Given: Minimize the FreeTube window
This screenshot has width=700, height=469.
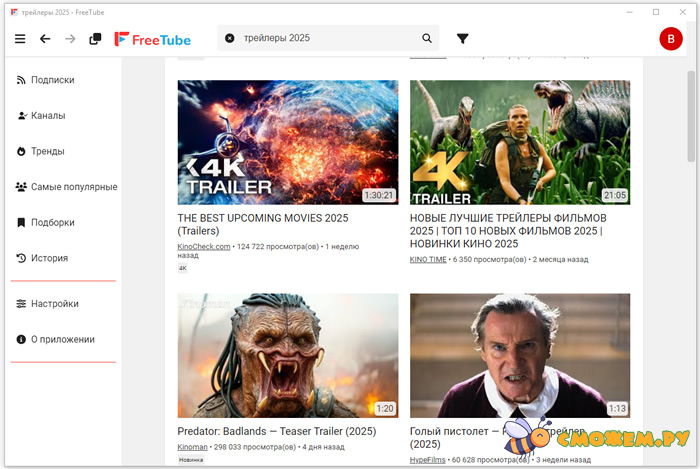Looking at the screenshot, I should pos(629,12).
